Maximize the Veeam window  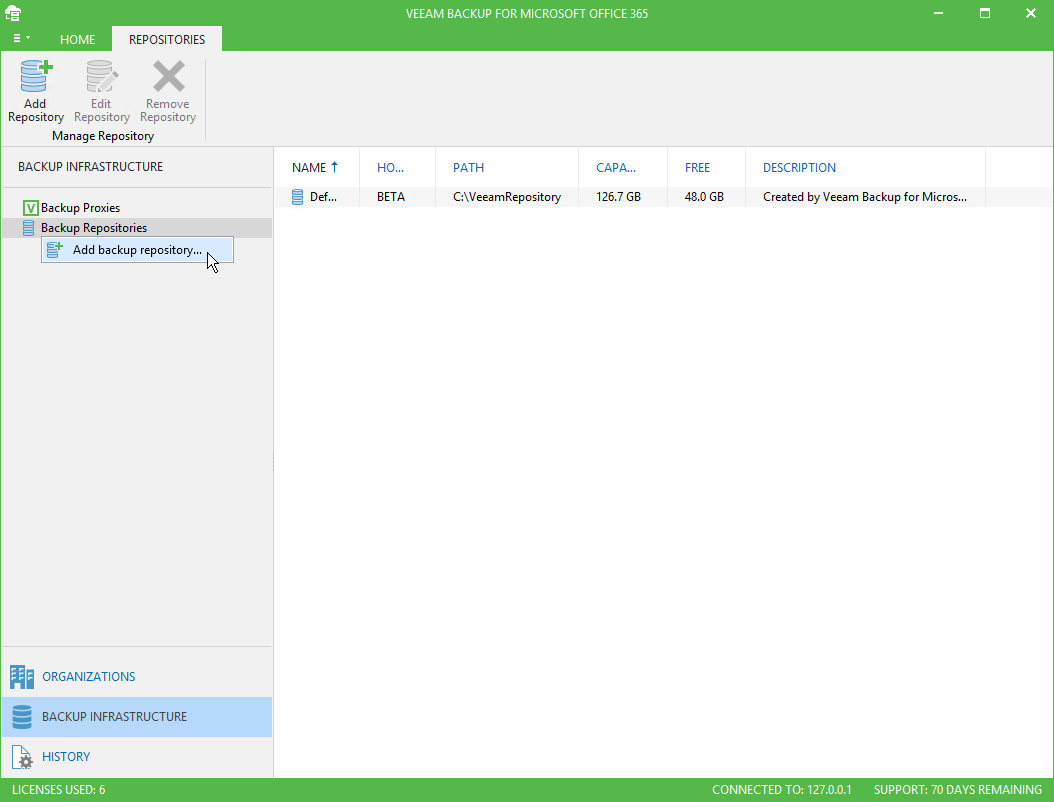[985, 13]
